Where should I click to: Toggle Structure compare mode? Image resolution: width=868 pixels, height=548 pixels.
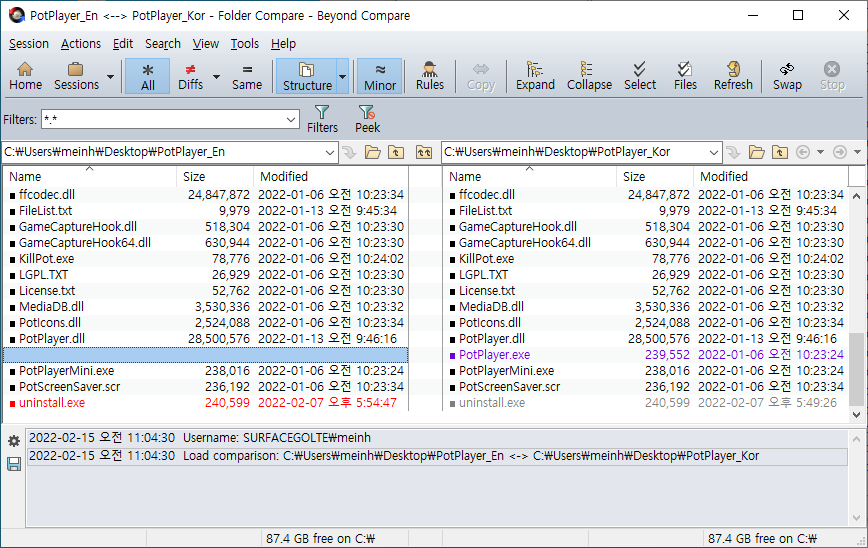pos(307,76)
